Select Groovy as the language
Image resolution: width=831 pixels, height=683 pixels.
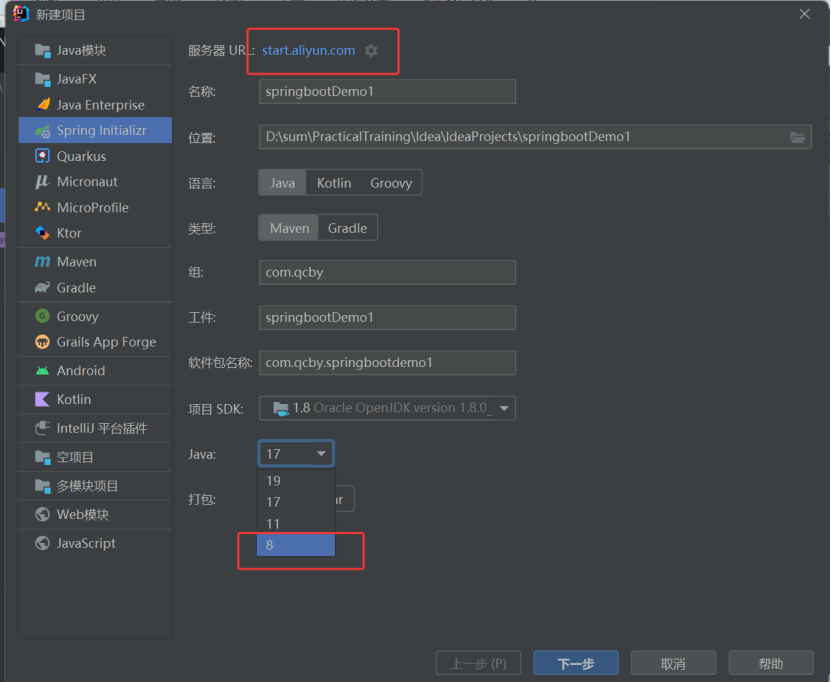[391, 183]
